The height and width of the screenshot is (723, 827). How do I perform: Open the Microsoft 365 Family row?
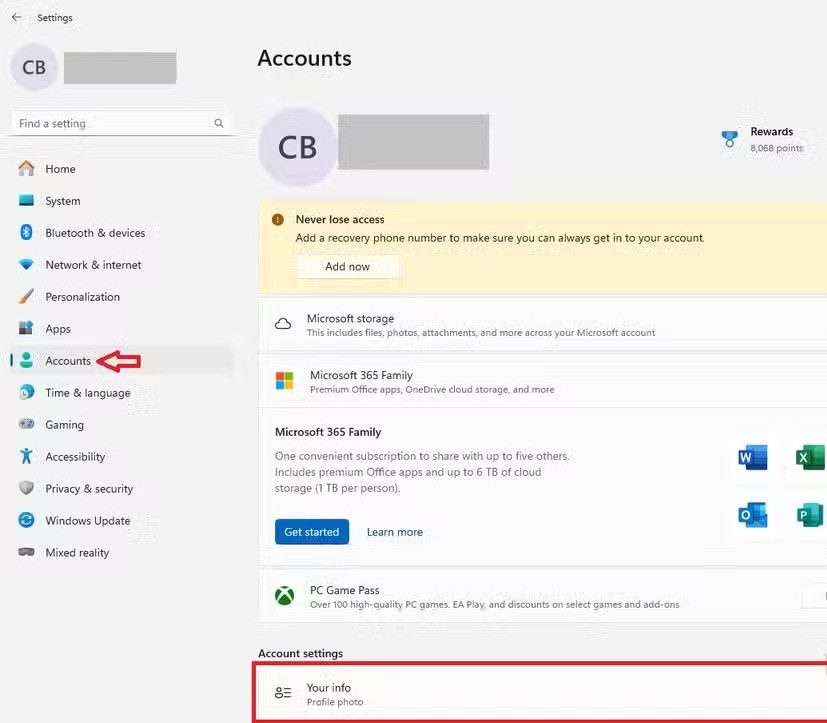click(543, 381)
